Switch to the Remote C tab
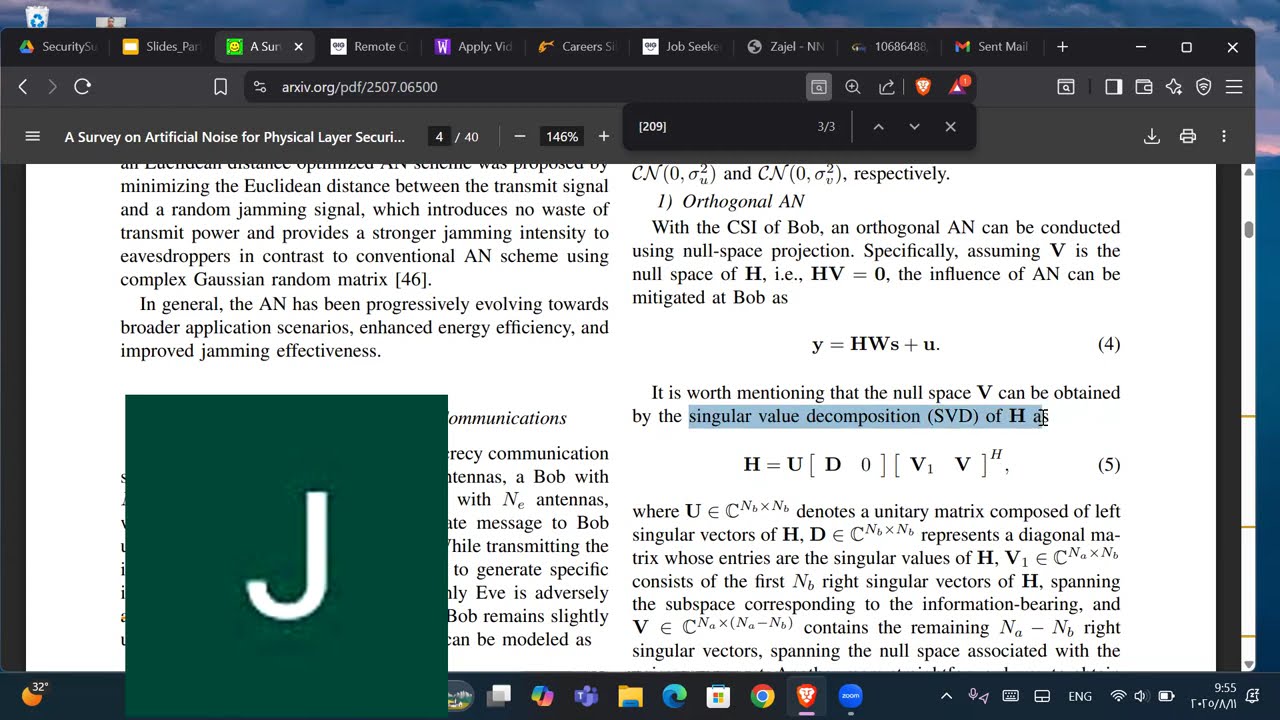1280x720 pixels. [x=370, y=47]
